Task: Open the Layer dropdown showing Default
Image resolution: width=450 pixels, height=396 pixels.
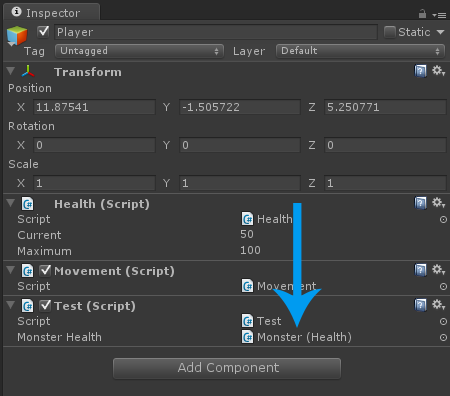Action: click(360, 51)
